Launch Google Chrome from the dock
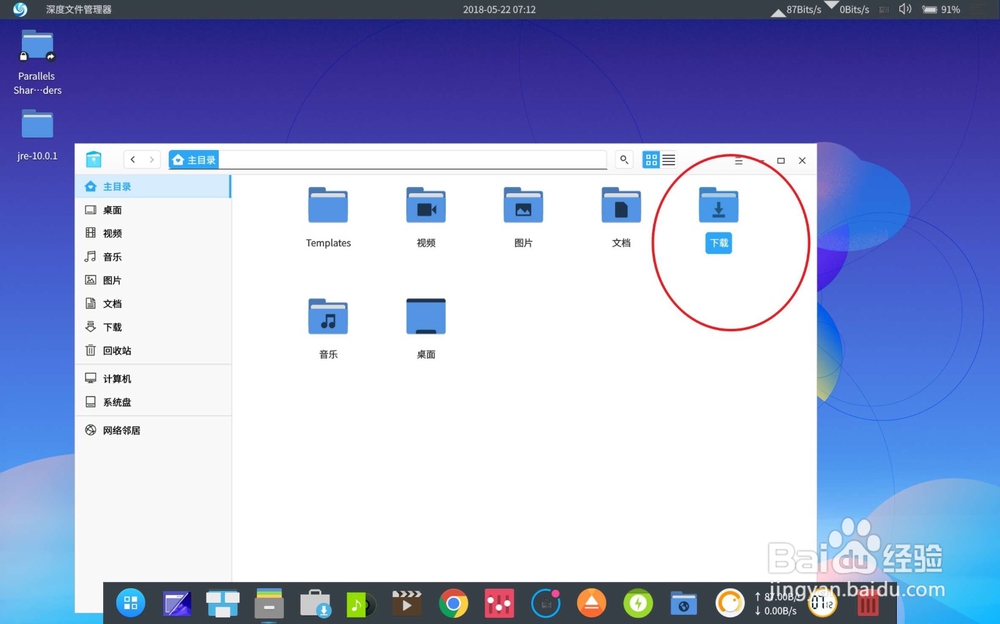The image size is (1000, 624). click(453, 603)
